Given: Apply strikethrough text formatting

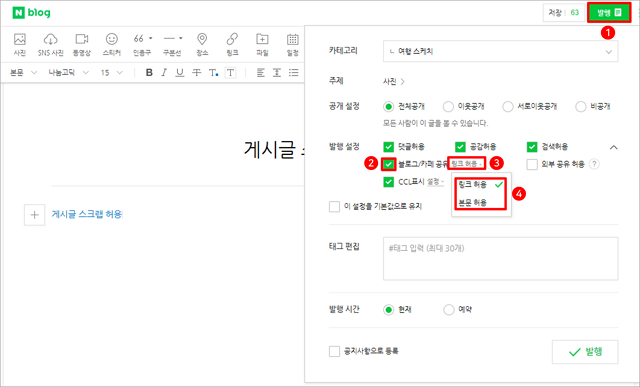Looking at the screenshot, I should [x=196, y=73].
